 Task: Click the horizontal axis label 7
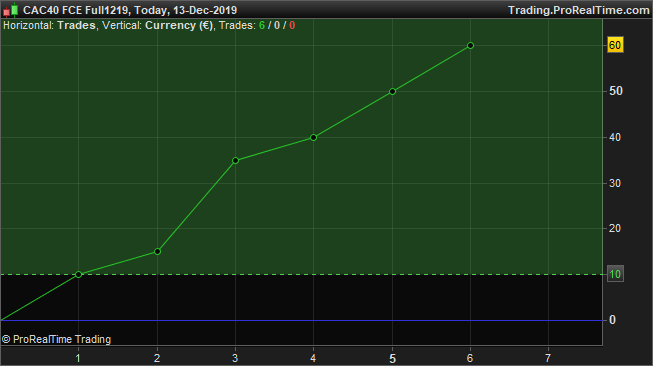[x=548, y=358]
